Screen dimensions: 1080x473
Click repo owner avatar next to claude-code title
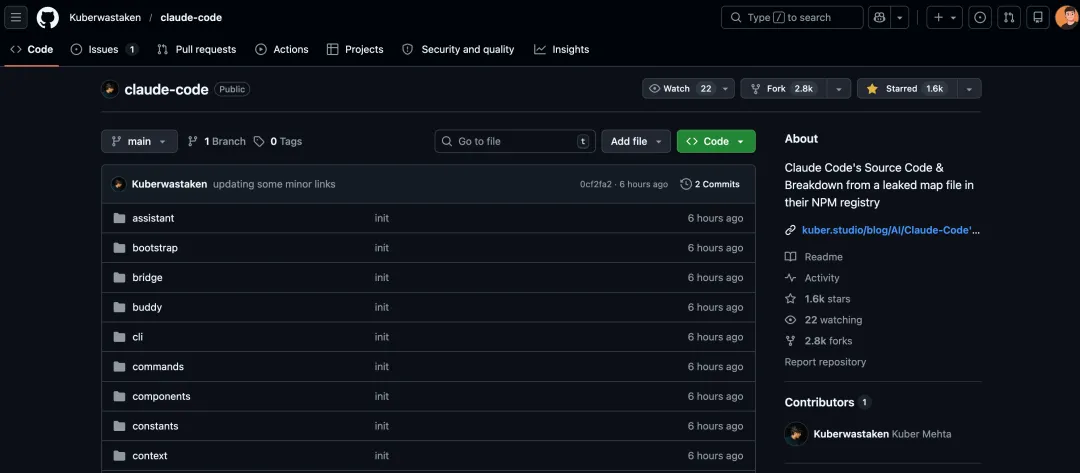[x=110, y=89]
